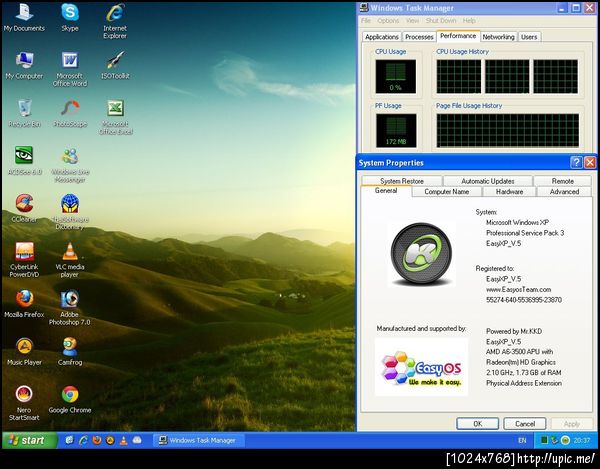Switch to the Networking tab
This screenshot has width=600, height=469.
[x=498, y=37]
